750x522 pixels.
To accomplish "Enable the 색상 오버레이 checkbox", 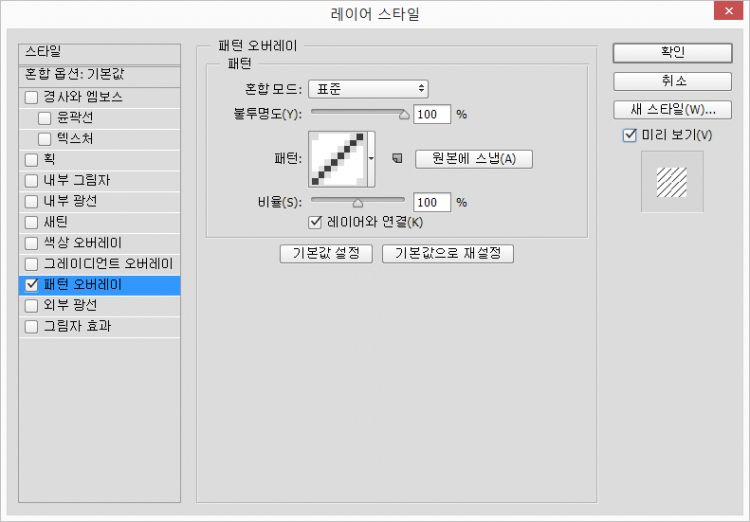I will click(x=31, y=243).
